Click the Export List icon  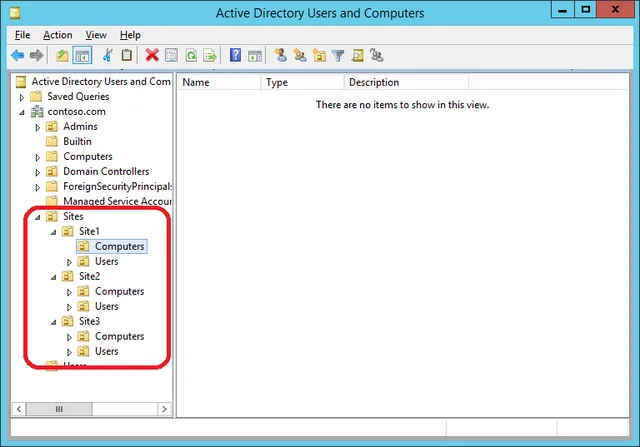click(x=210, y=55)
